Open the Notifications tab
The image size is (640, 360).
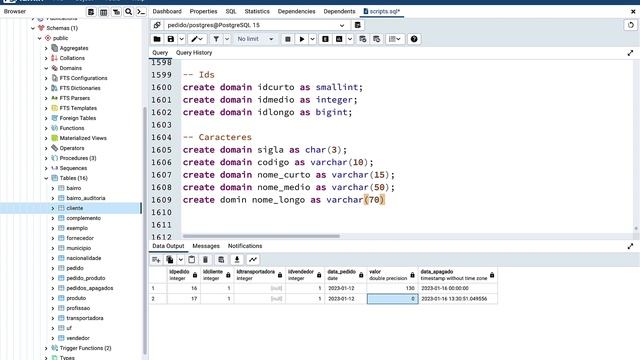click(x=245, y=246)
